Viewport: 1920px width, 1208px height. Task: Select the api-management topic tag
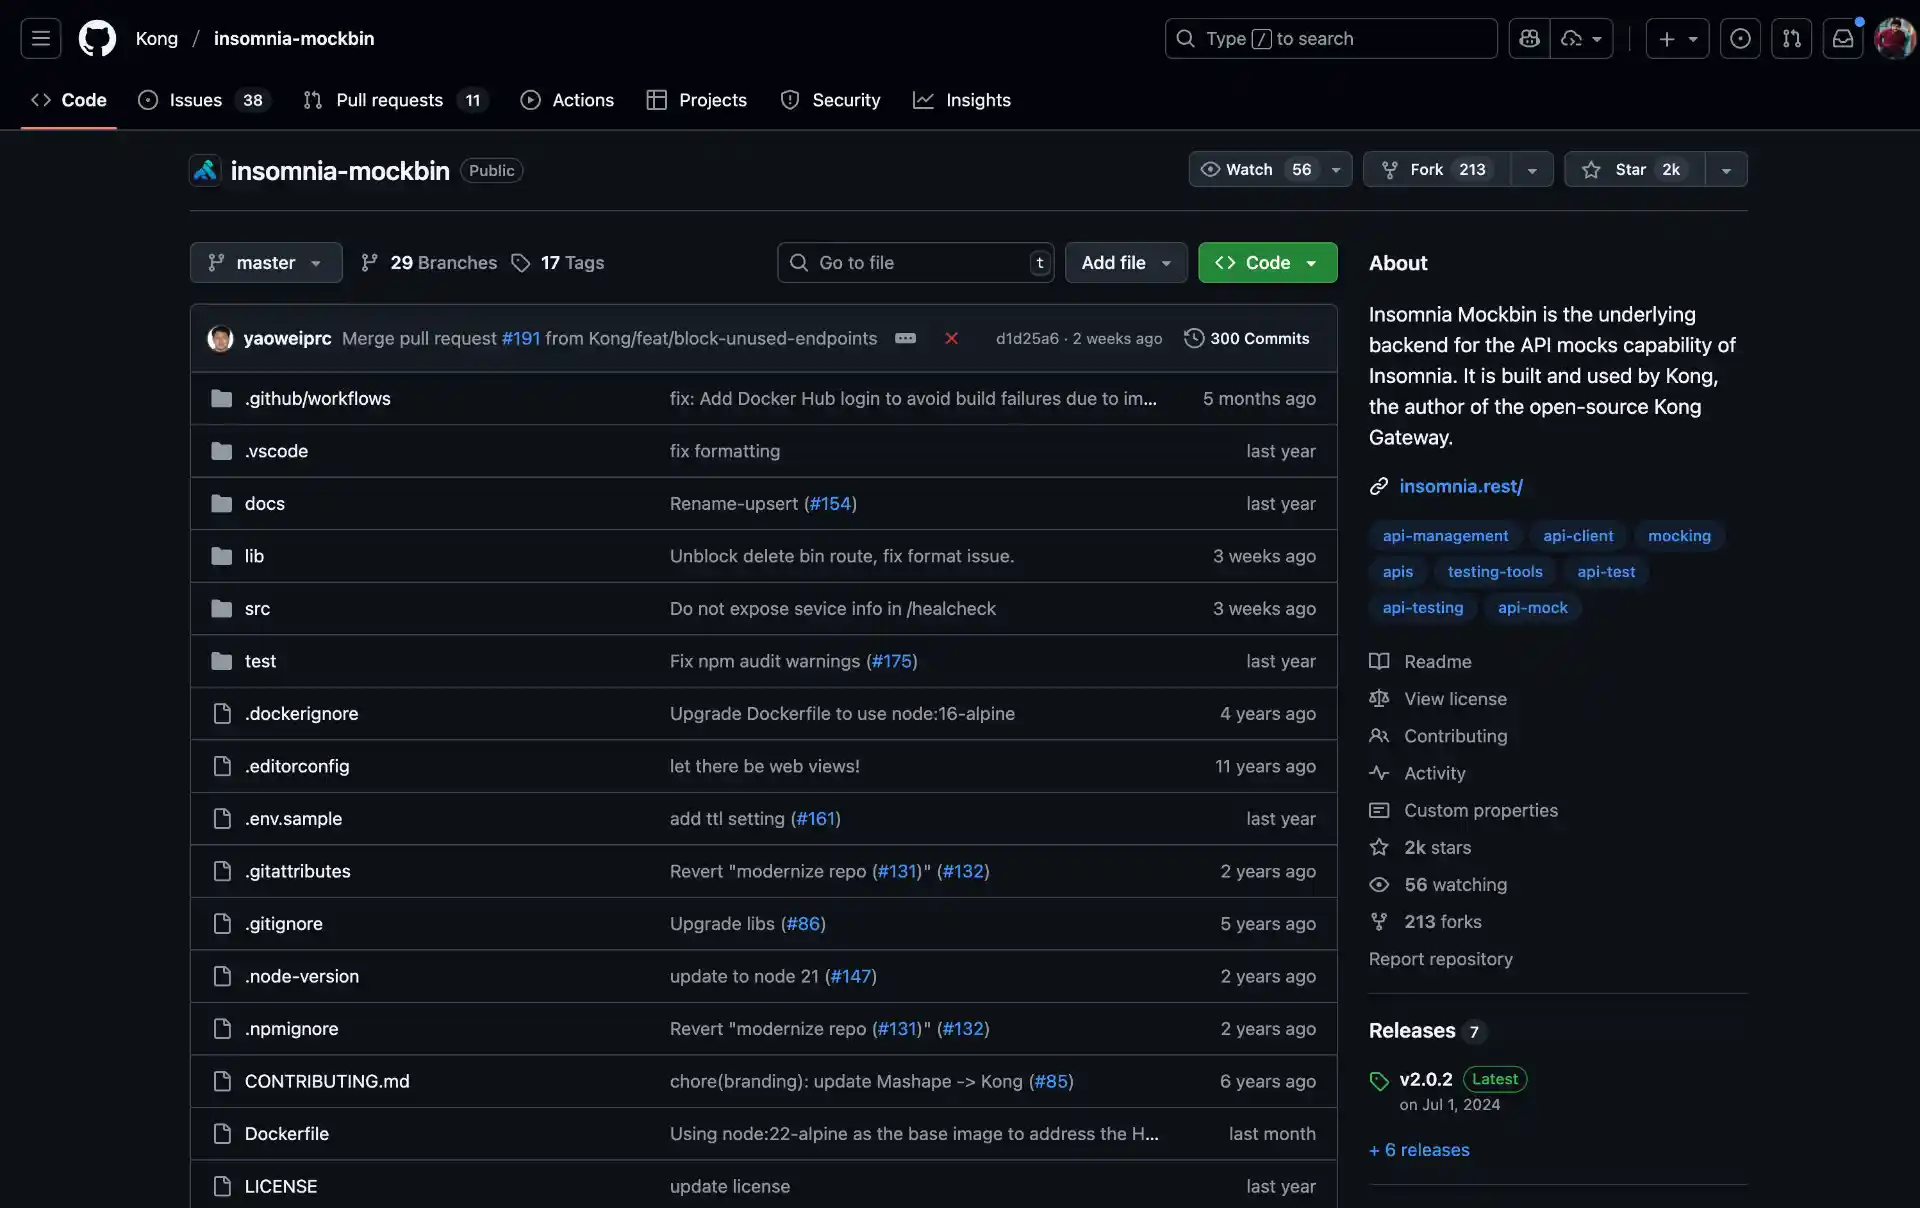(1445, 536)
